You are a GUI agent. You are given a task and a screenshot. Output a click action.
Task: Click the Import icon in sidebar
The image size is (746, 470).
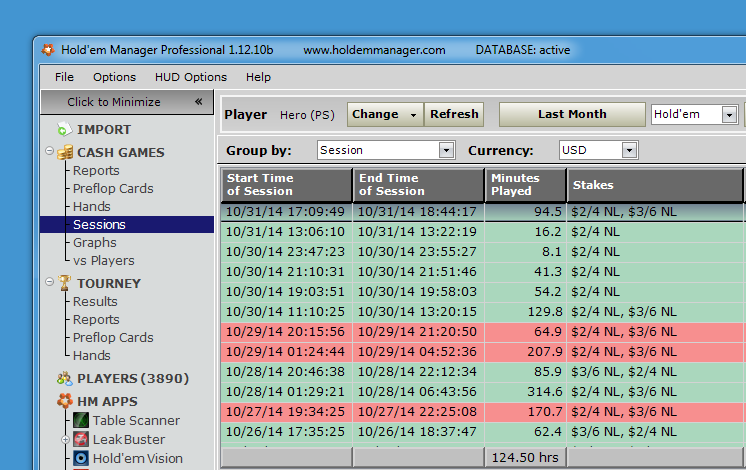click(64, 129)
